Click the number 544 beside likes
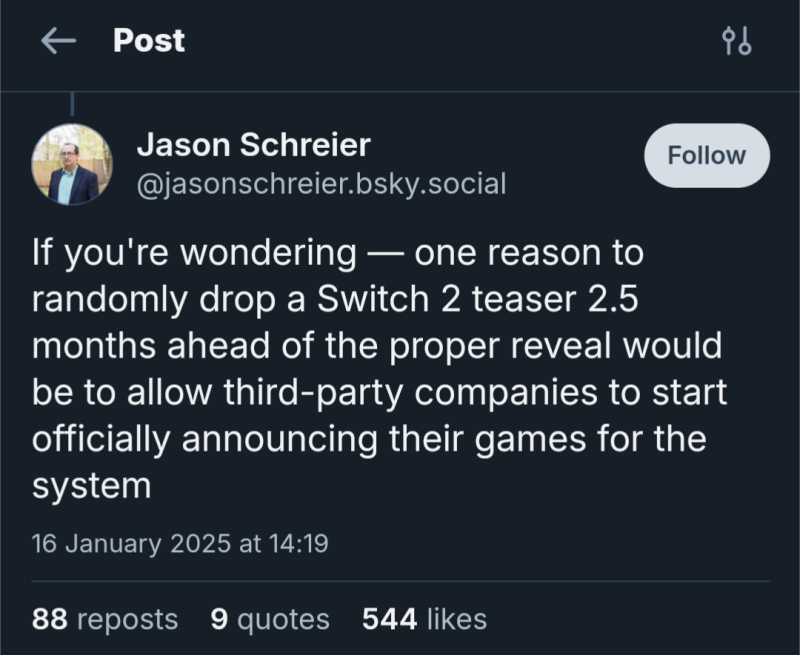The width and height of the screenshot is (800, 655). (389, 619)
